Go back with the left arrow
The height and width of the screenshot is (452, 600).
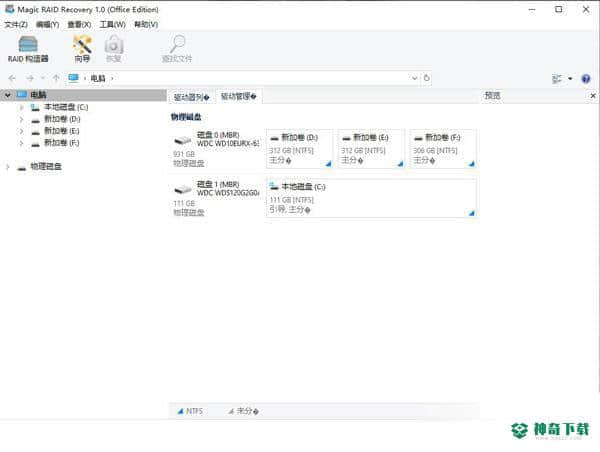tap(12, 78)
